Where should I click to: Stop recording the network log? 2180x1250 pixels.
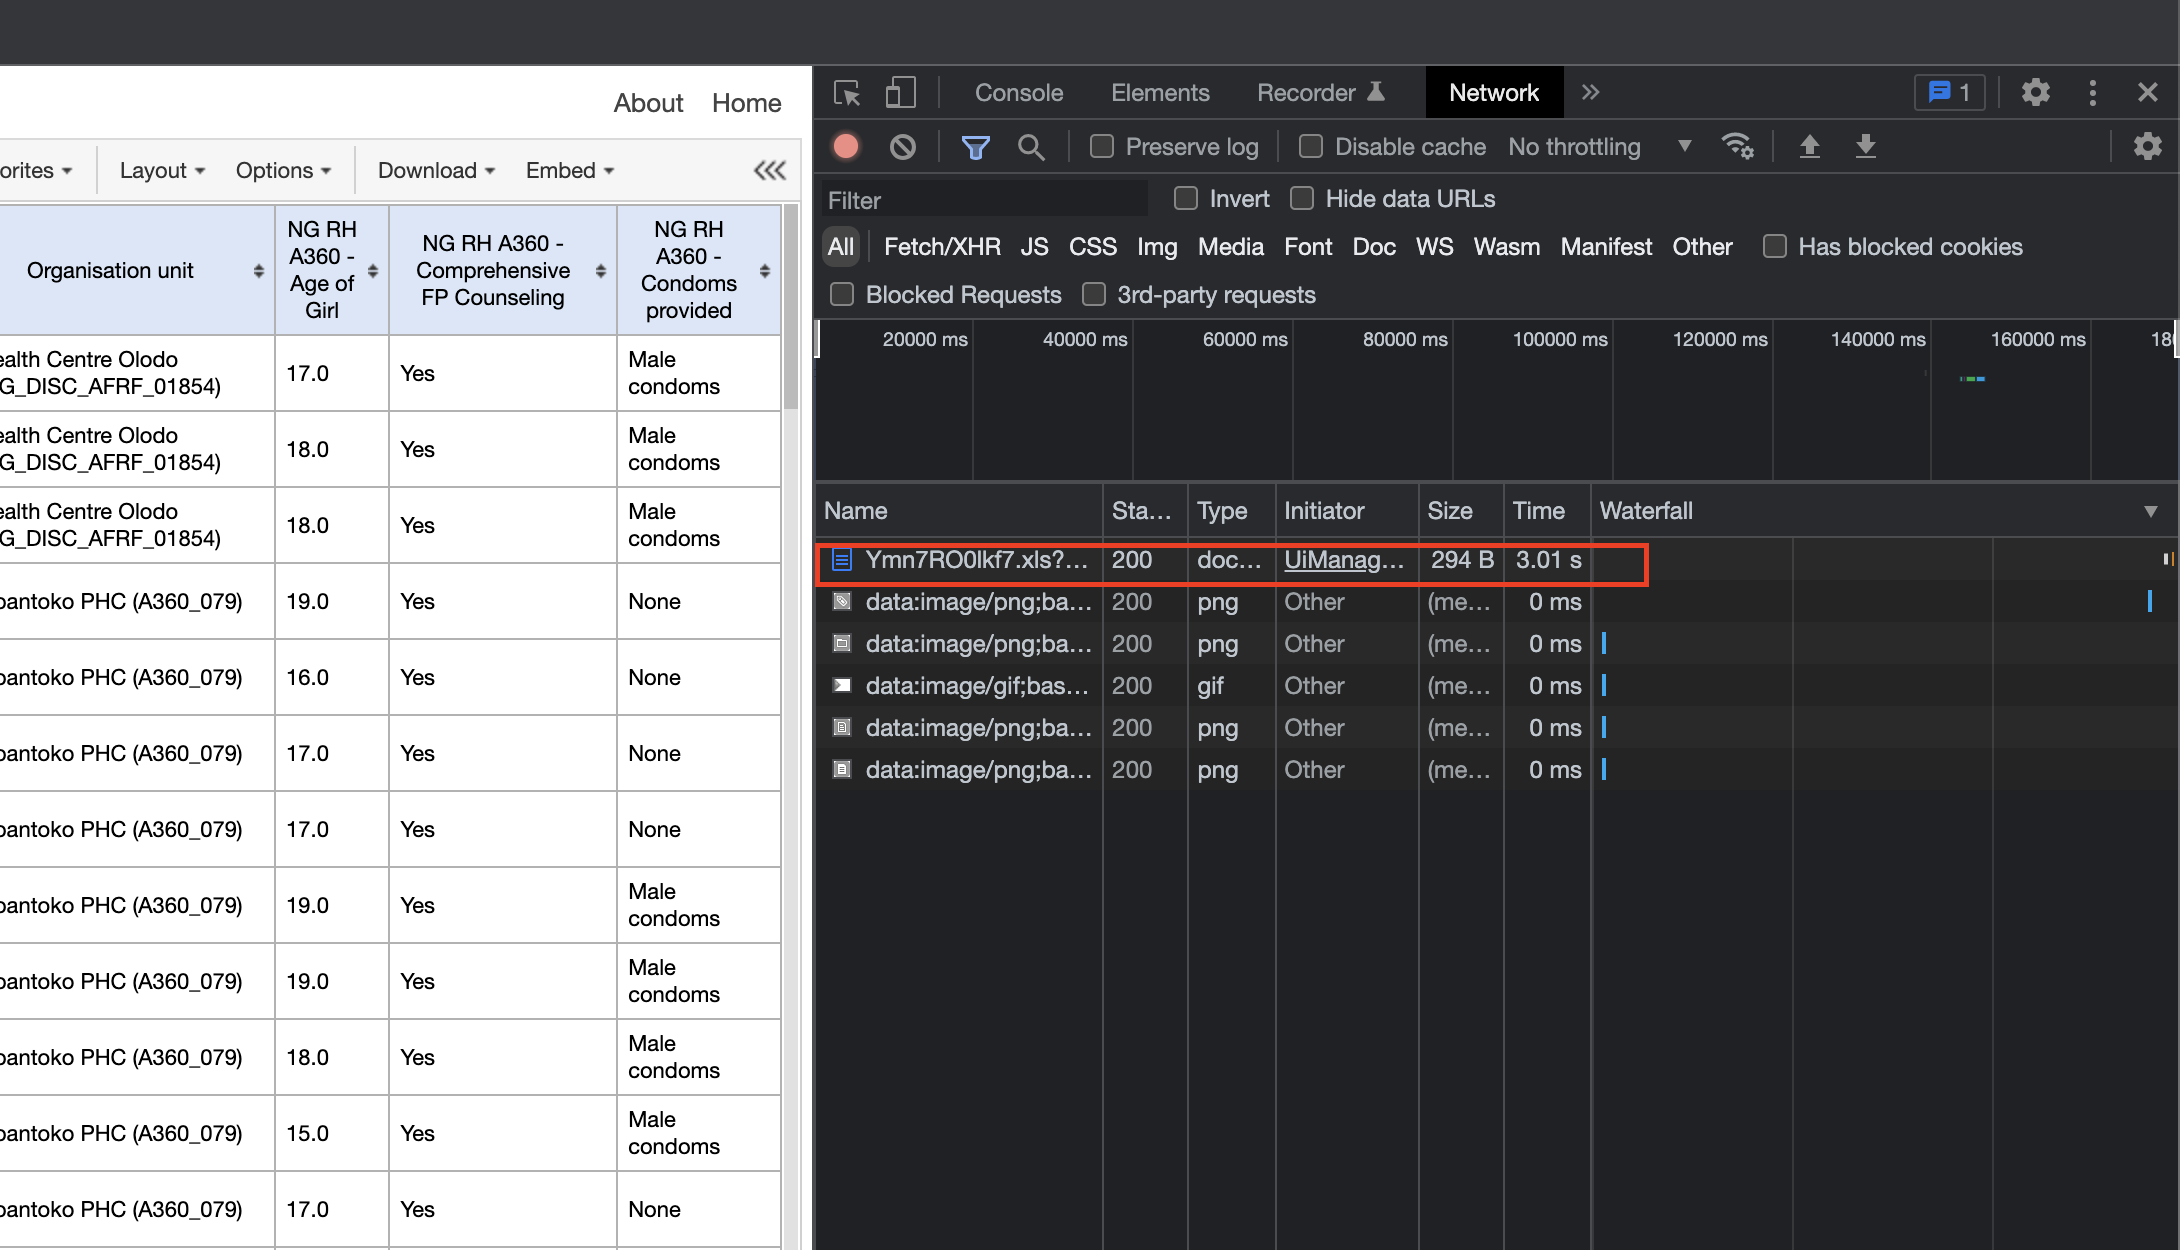(846, 147)
